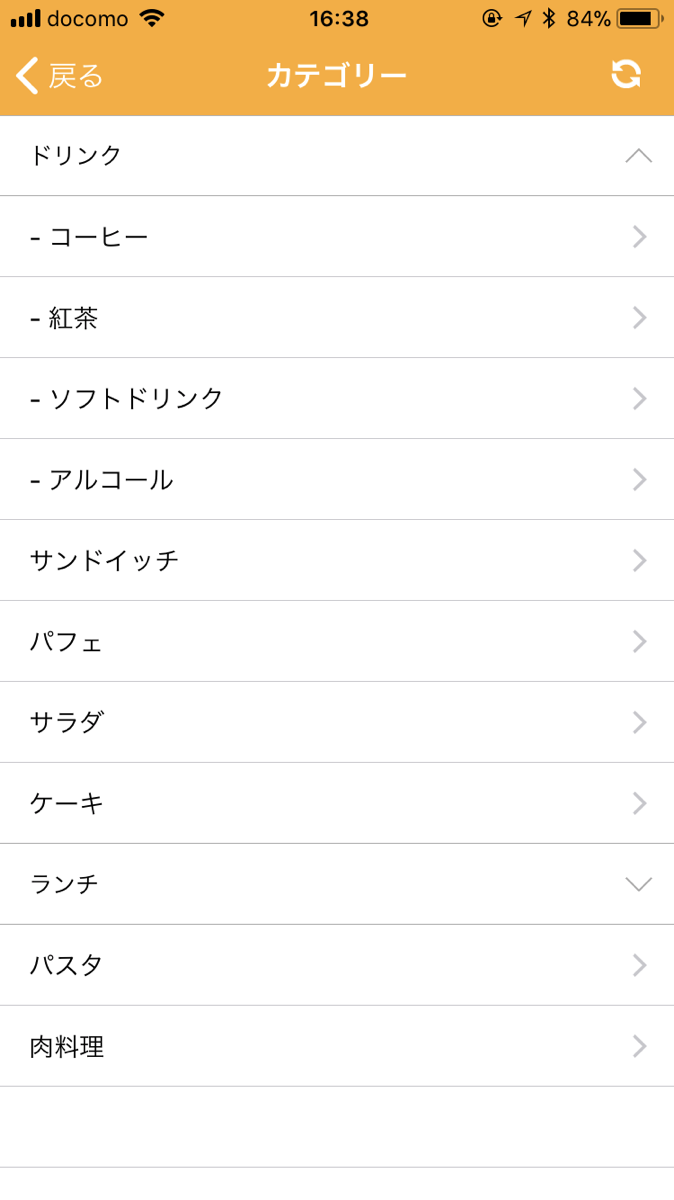Tap the back chevron icon at top left

(x=25, y=74)
